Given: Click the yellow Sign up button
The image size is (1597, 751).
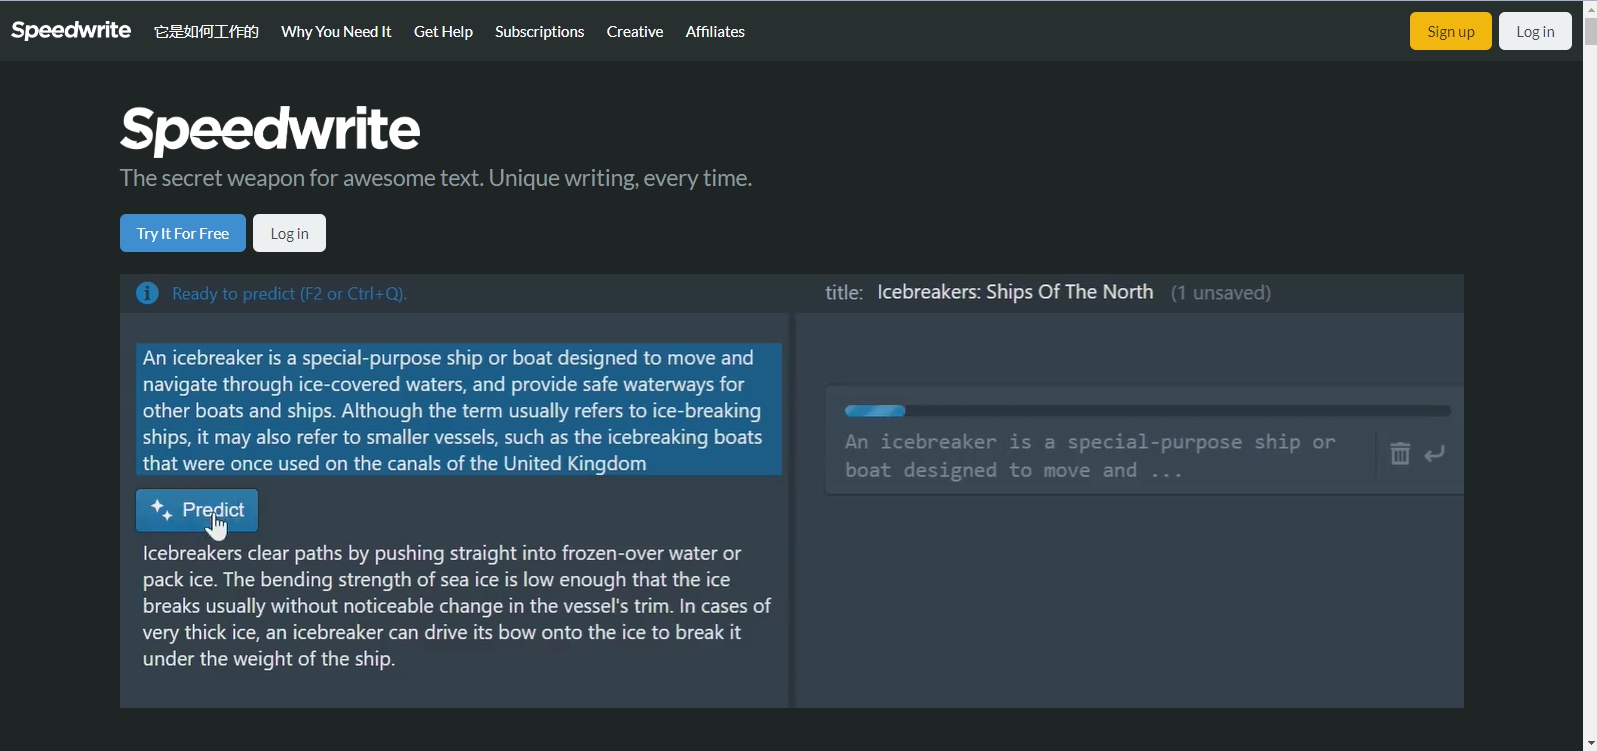Looking at the screenshot, I should click(x=1451, y=31).
